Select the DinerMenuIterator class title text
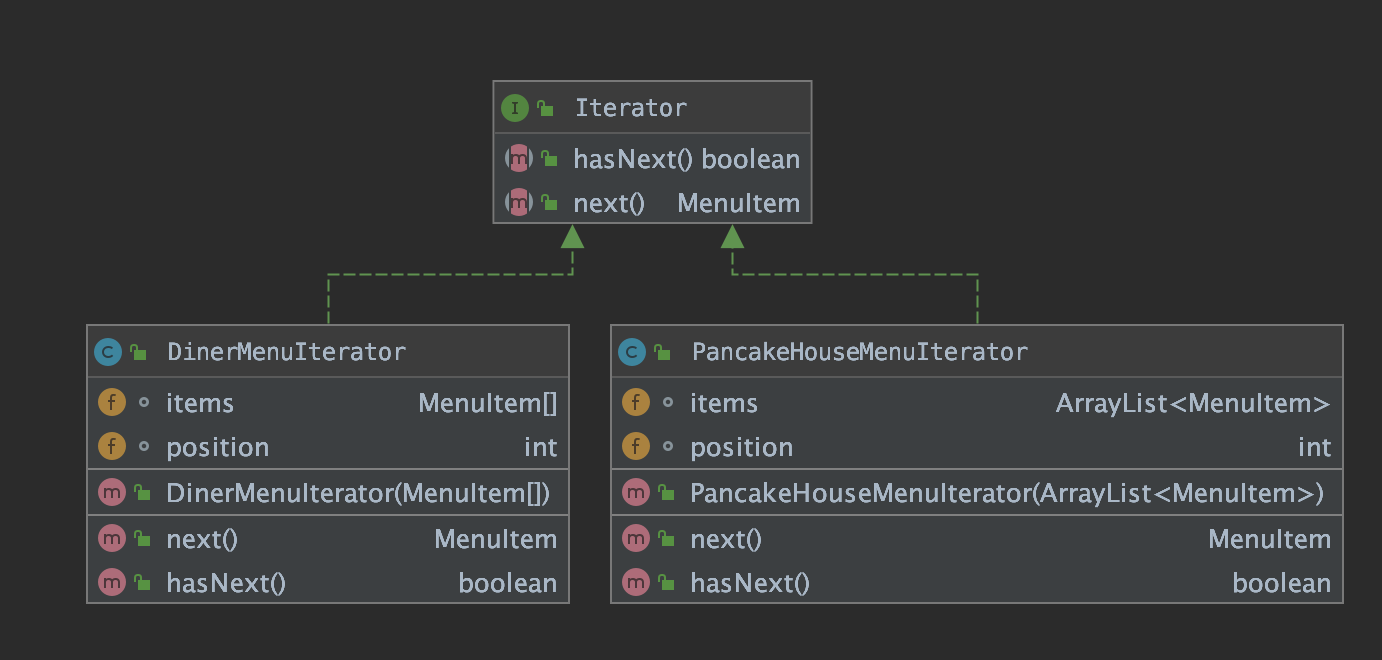The height and width of the screenshot is (660, 1382). click(x=285, y=351)
